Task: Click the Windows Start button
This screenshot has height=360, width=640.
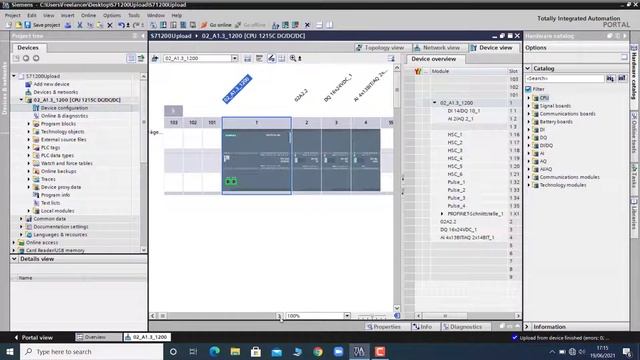Action: point(10,351)
